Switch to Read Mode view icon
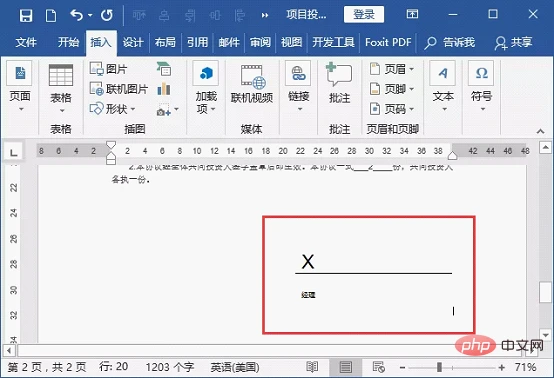 coord(312,367)
